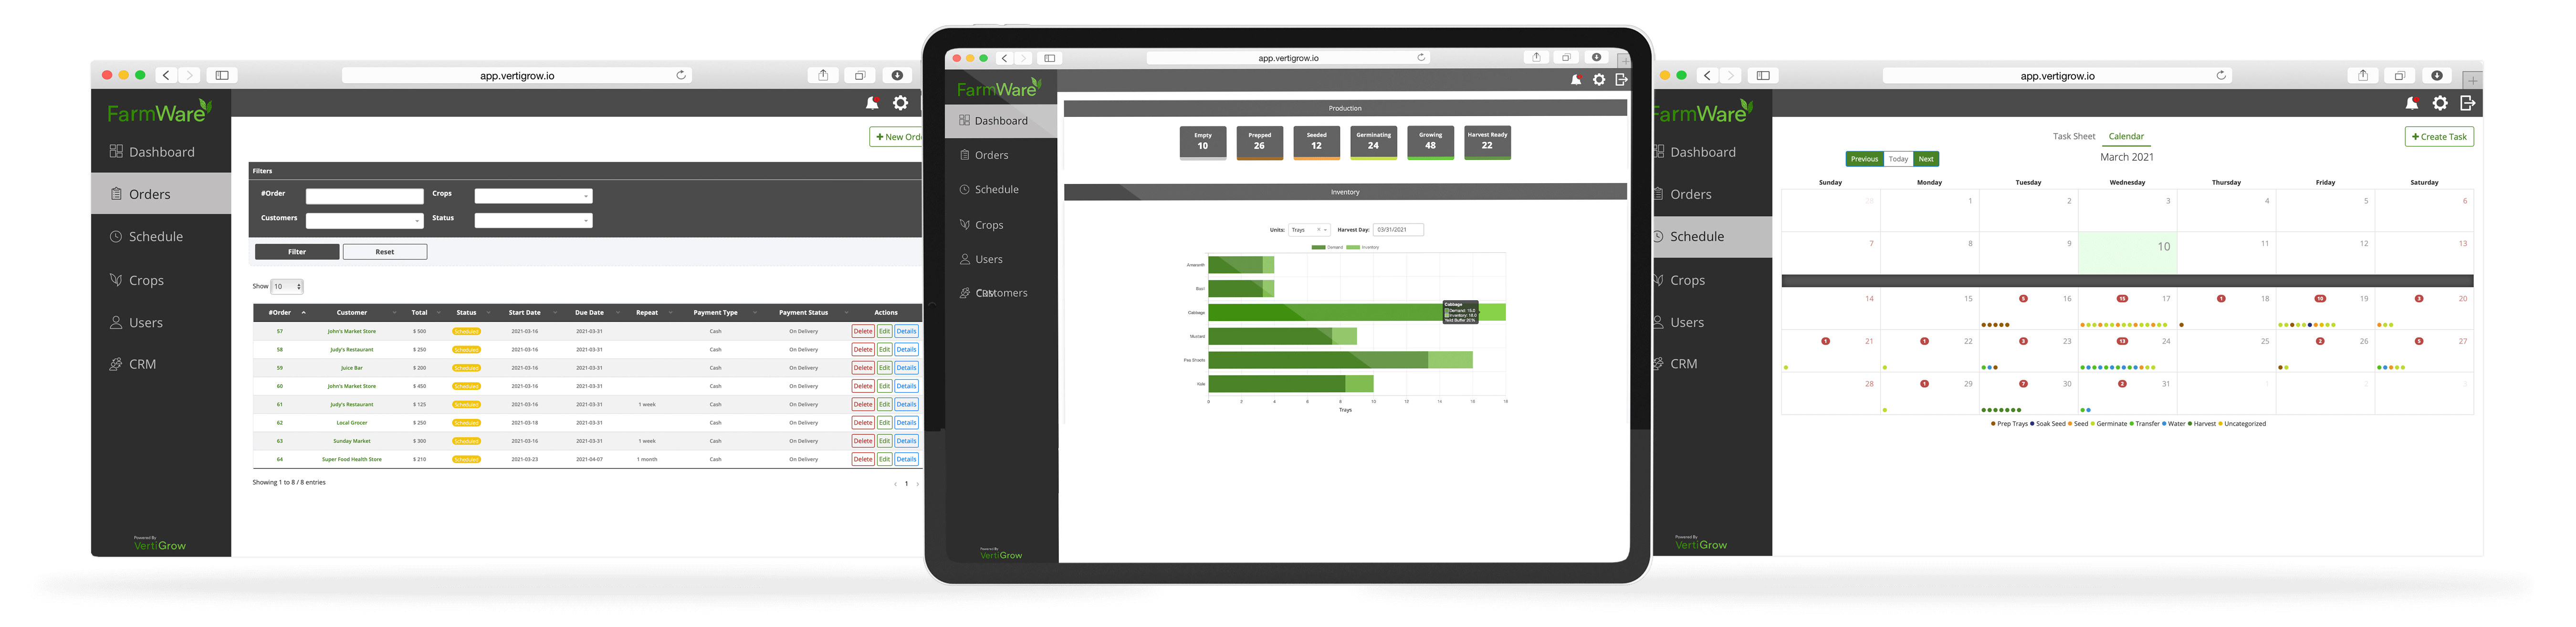Open notifications bell in the tablet Dashboard window
The image size is (2576, 627).
(1576, 80)
